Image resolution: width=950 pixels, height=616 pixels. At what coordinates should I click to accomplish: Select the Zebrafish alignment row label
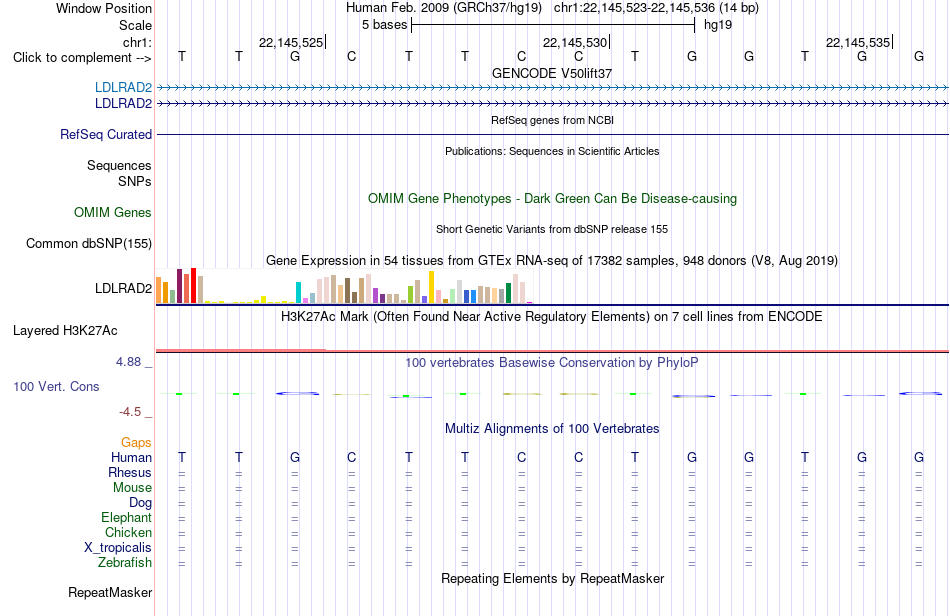click(125, 562)
